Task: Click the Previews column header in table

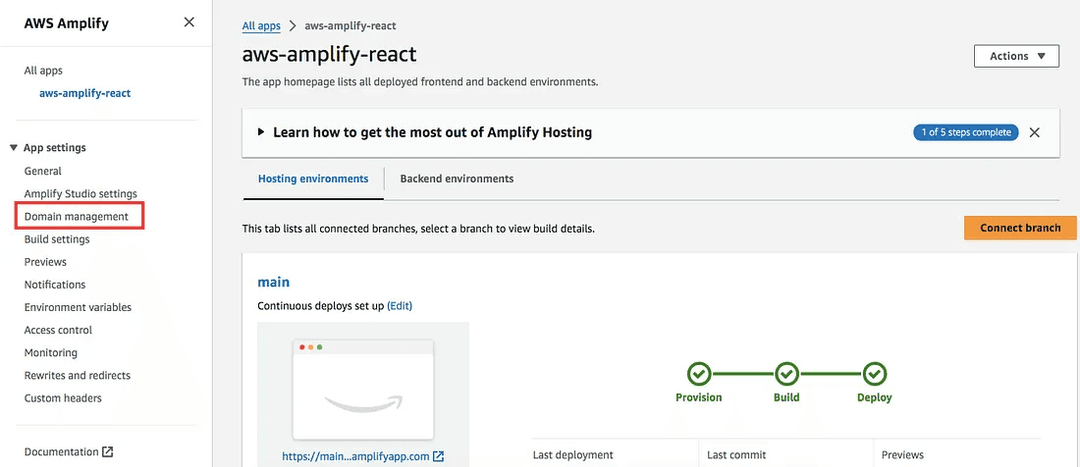Action: [x=904, y=455]
